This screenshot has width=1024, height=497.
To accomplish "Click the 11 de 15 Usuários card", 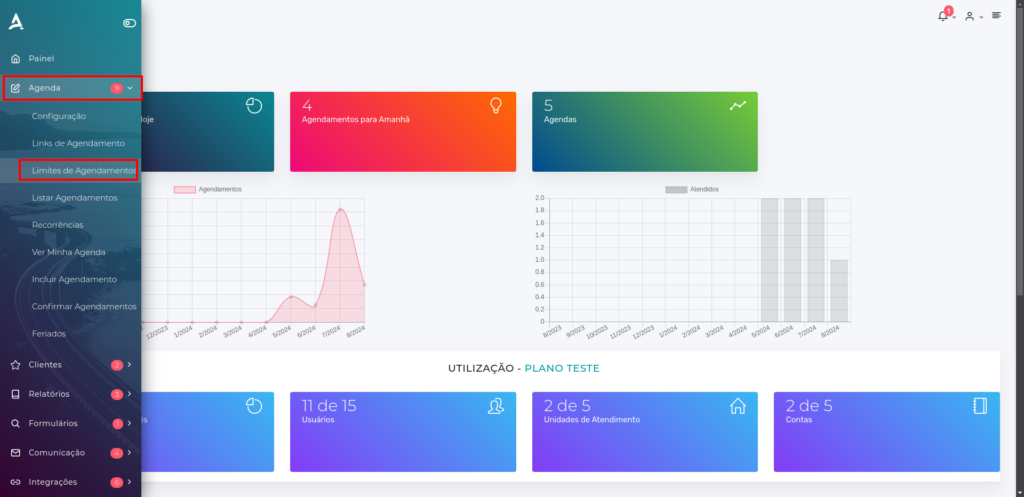I will coord(403,432).
